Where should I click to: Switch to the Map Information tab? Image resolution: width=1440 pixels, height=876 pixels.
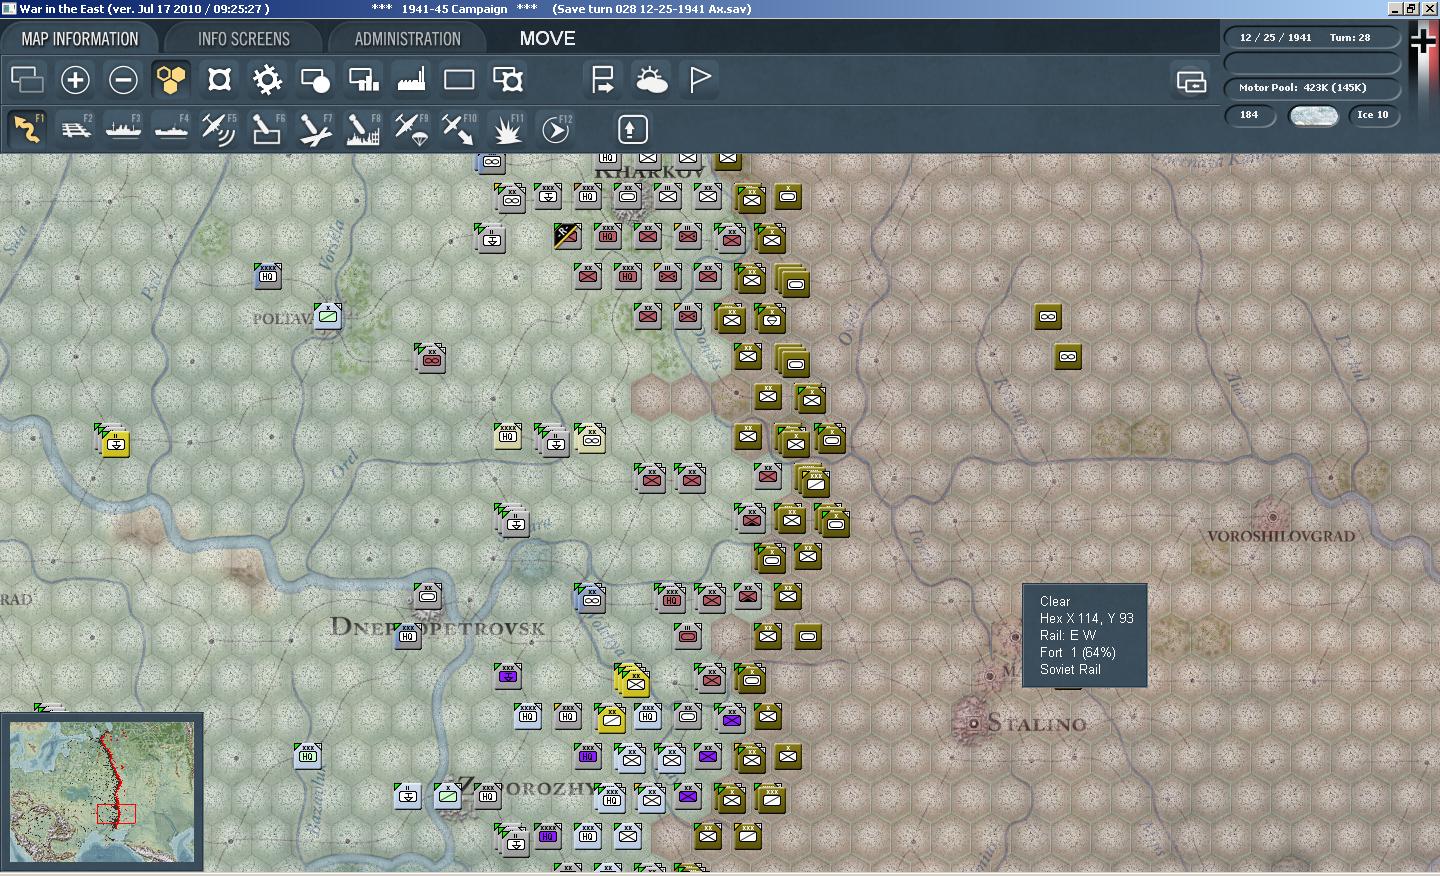tap(80, 39)
